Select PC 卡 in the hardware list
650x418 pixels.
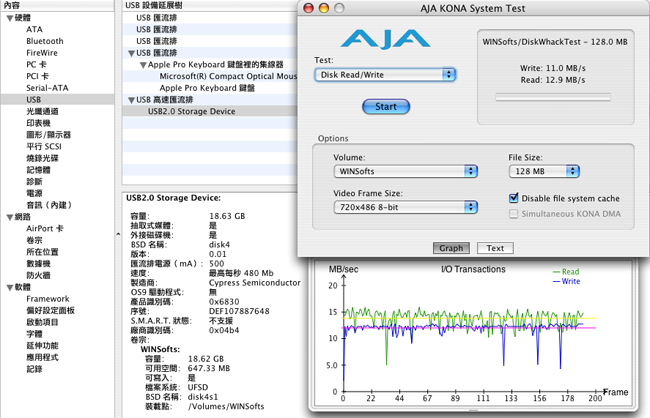pos(36,64)
